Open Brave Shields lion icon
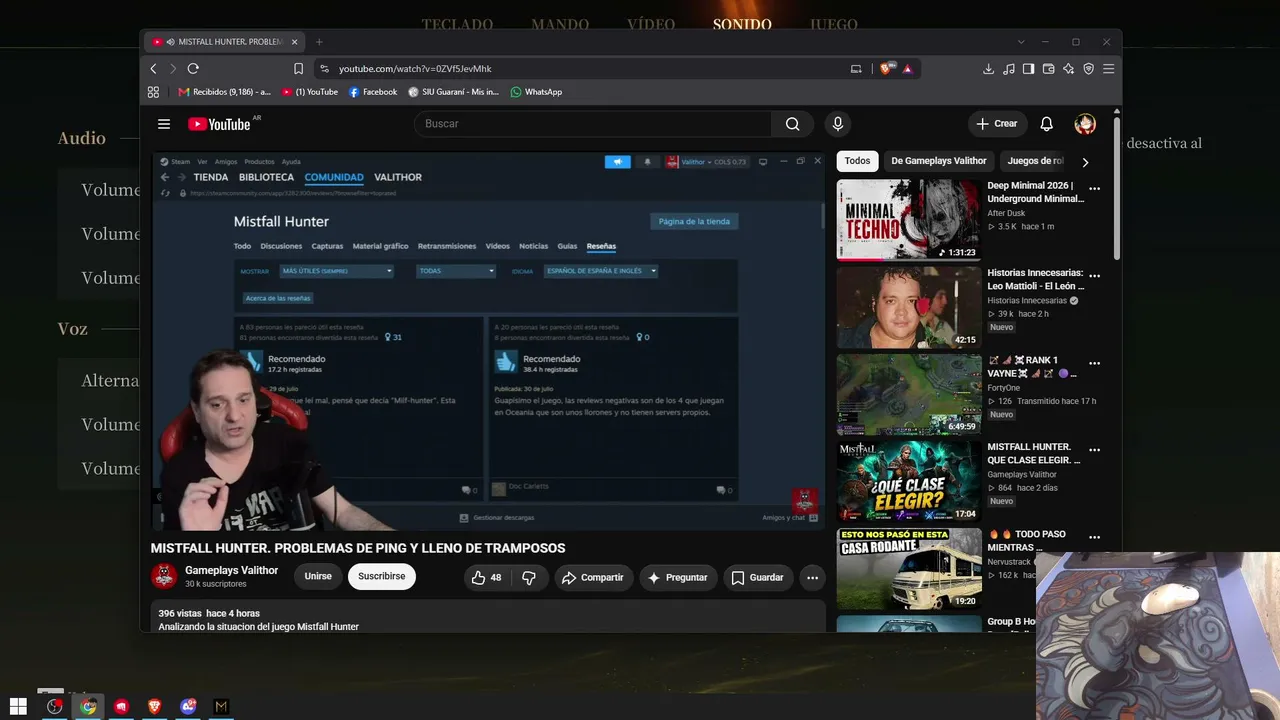The width and height of the screenshot is (1280, 720). click(x=886, y=69)
